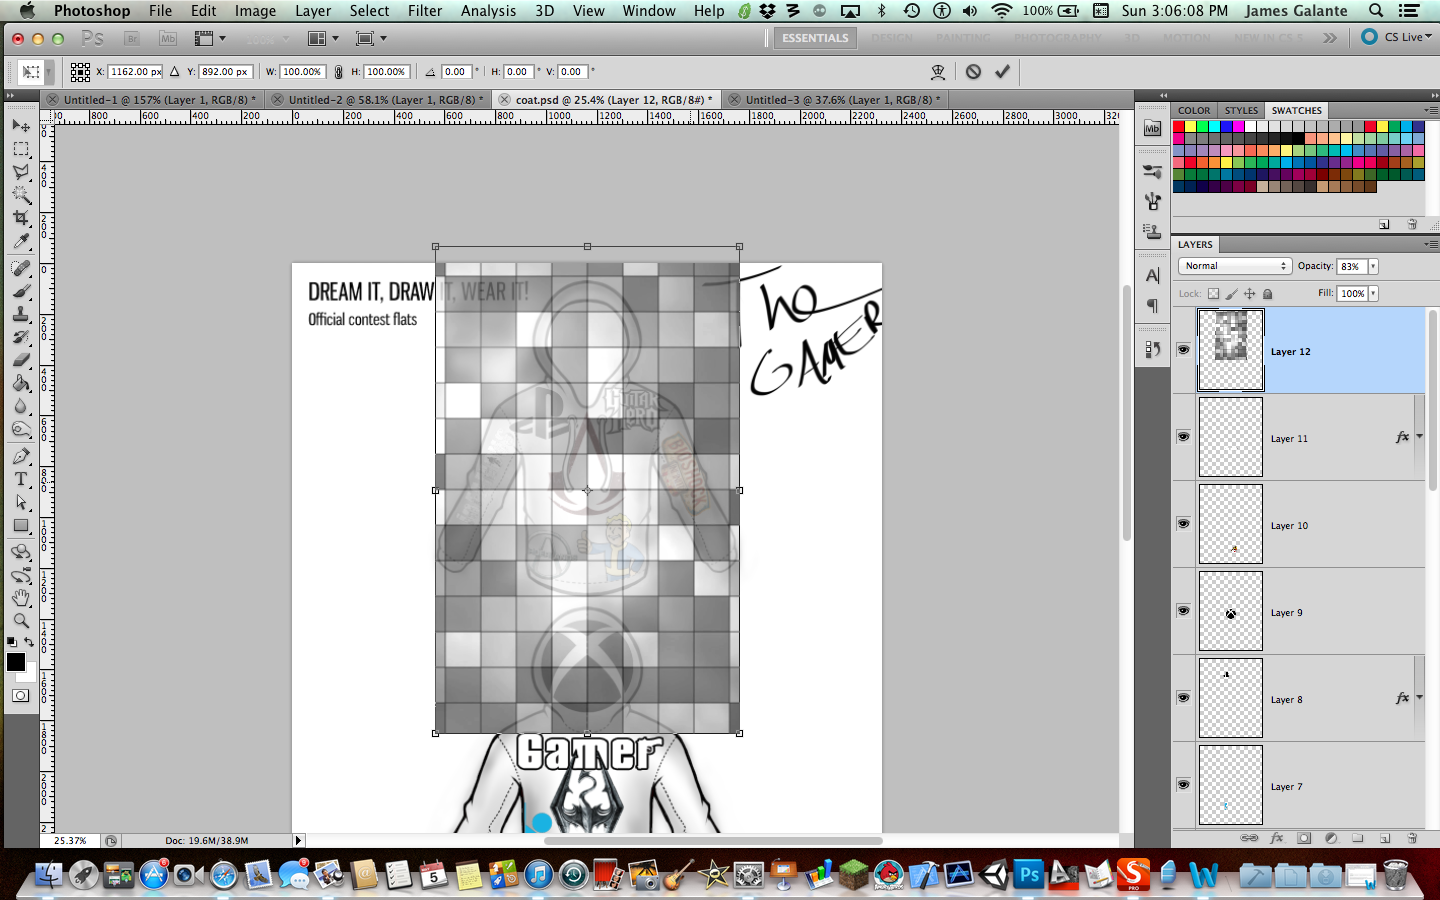Open the Layer menu

click(313, 10)
